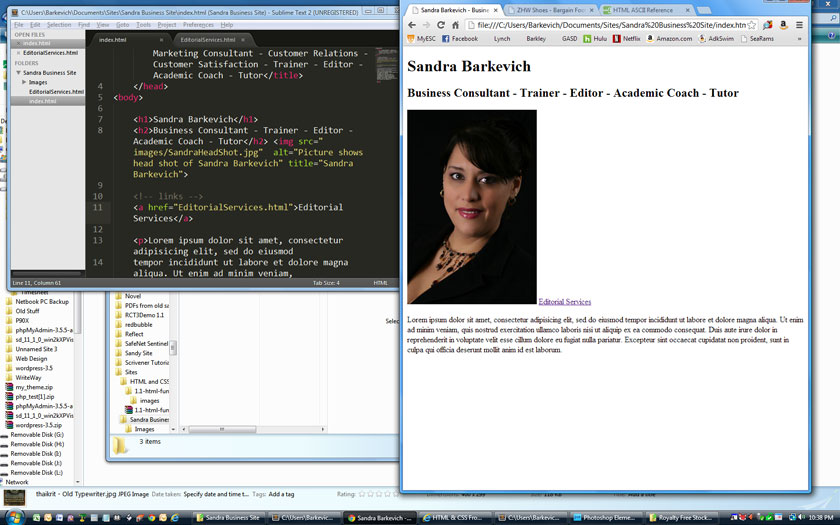Close Sandra Barkevich Chrome tab
The height and width of the screenshot is (525, 840).
[x=495, y=10]
